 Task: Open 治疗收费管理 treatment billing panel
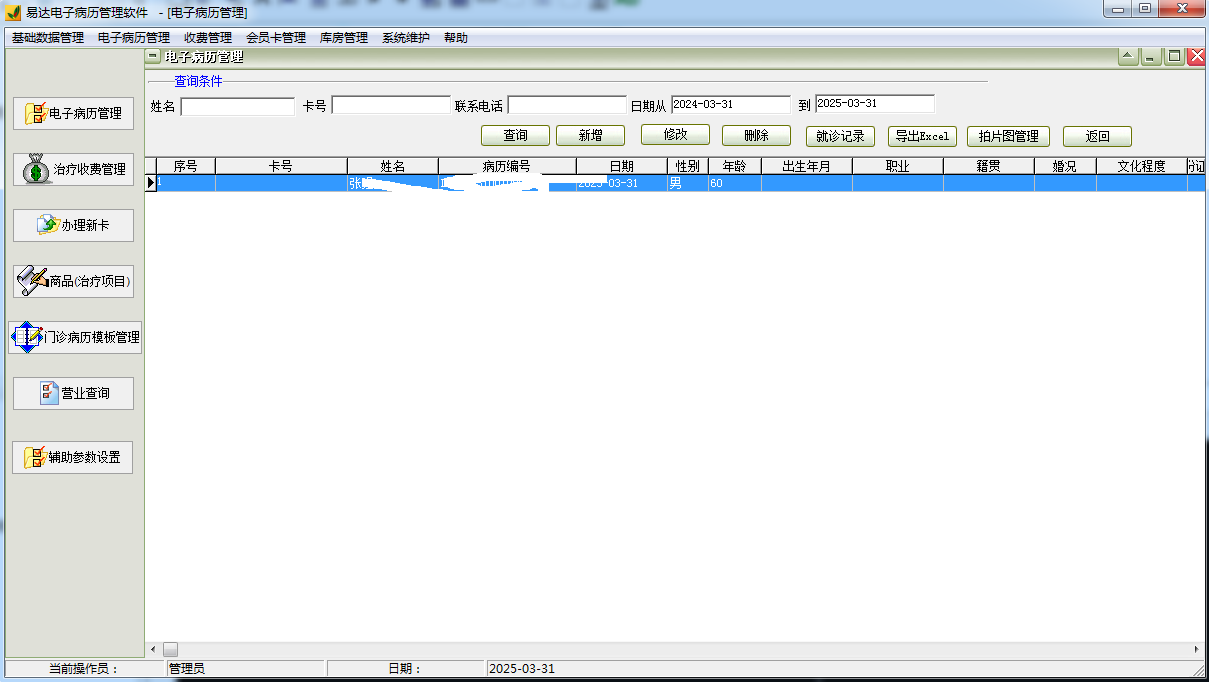coord(72,168)
